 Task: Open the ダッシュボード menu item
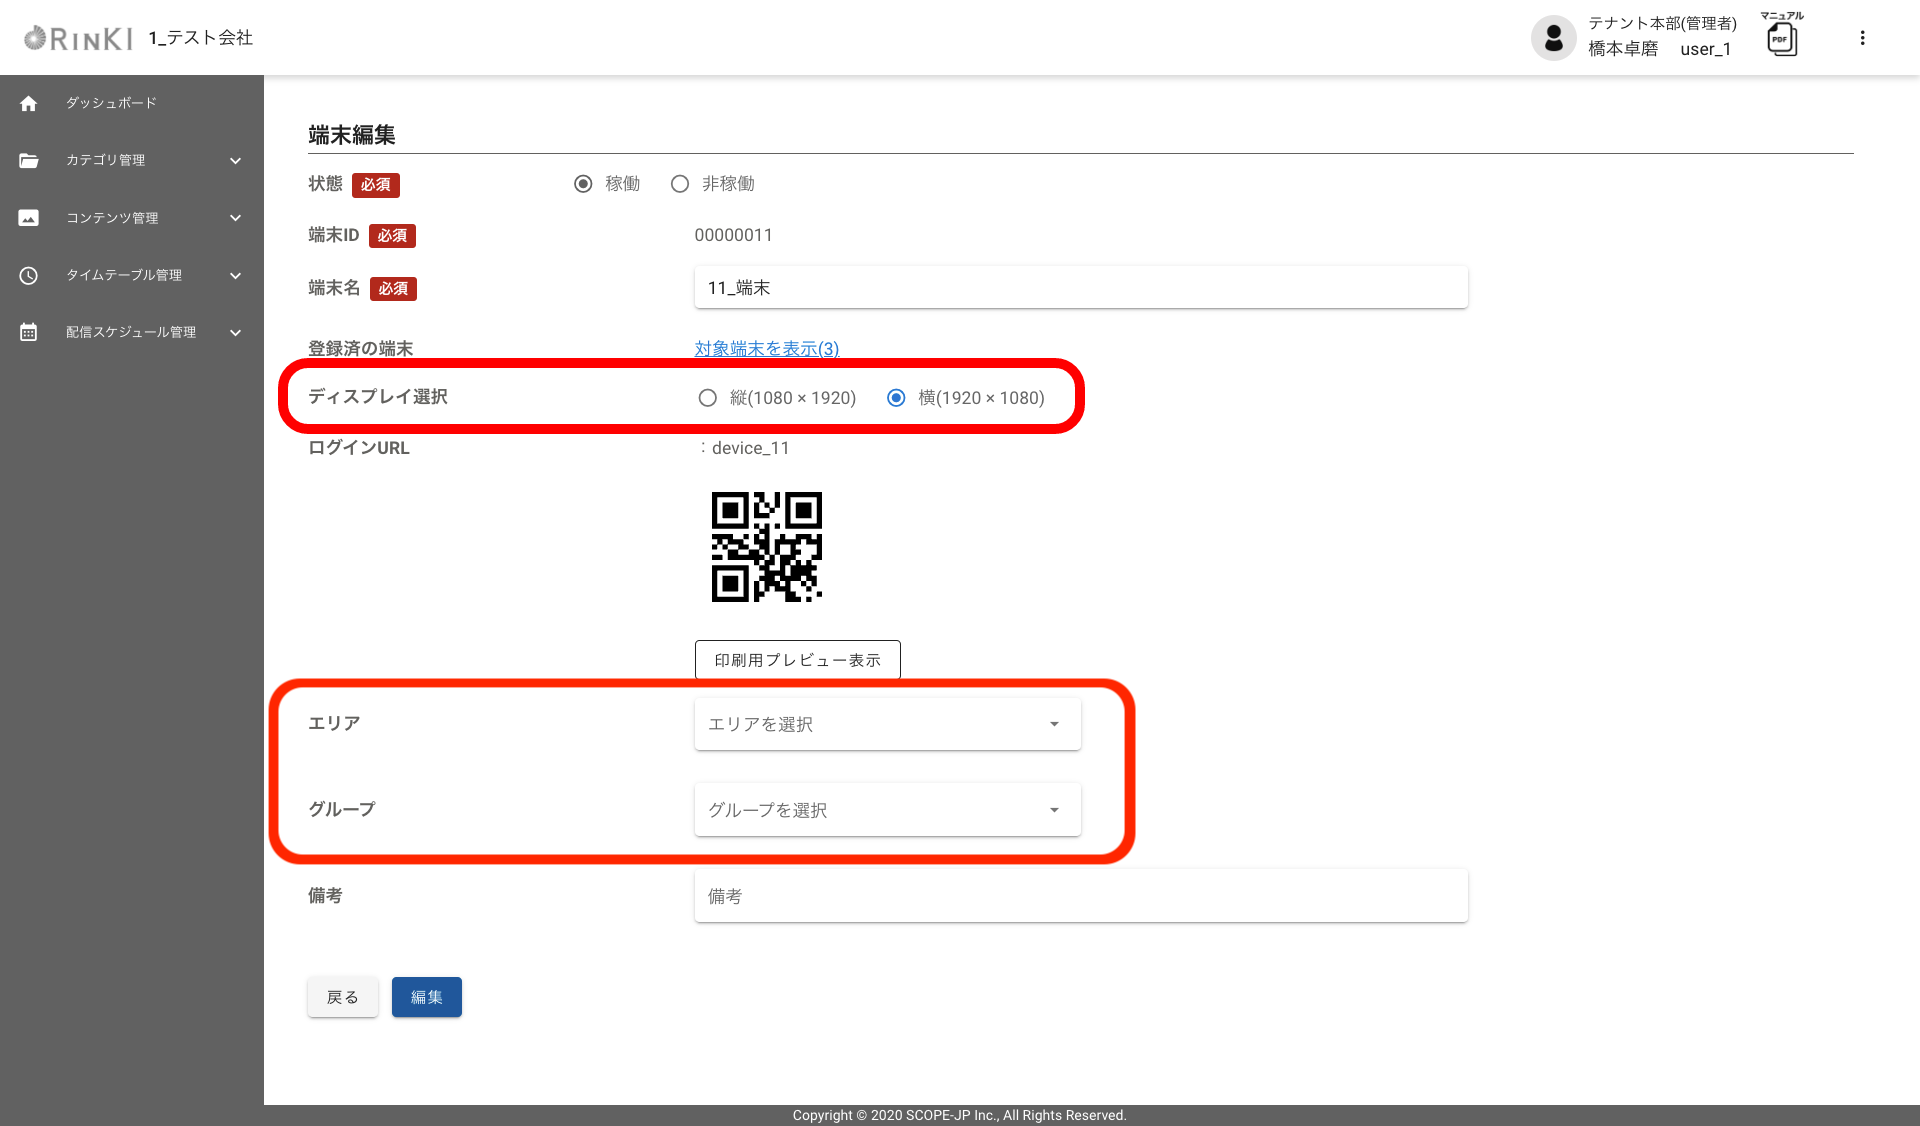(111, 103)
